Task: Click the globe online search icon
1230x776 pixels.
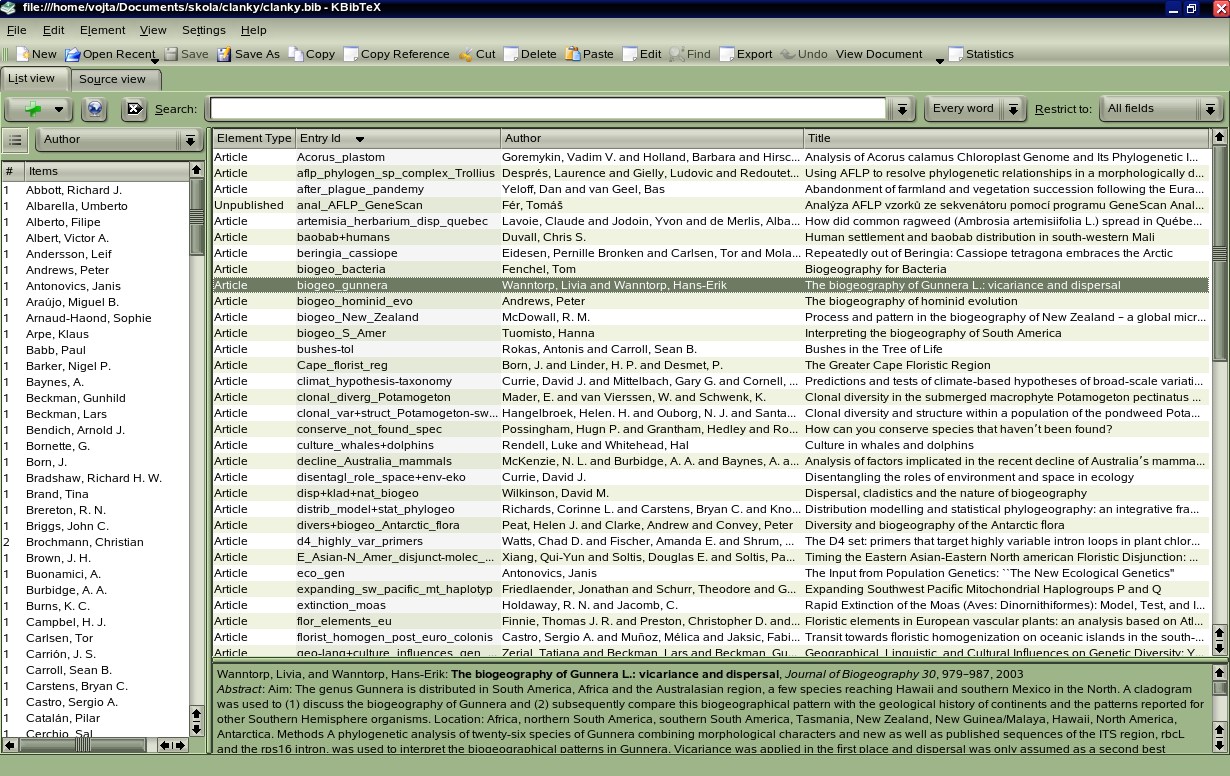Action: 95,109
